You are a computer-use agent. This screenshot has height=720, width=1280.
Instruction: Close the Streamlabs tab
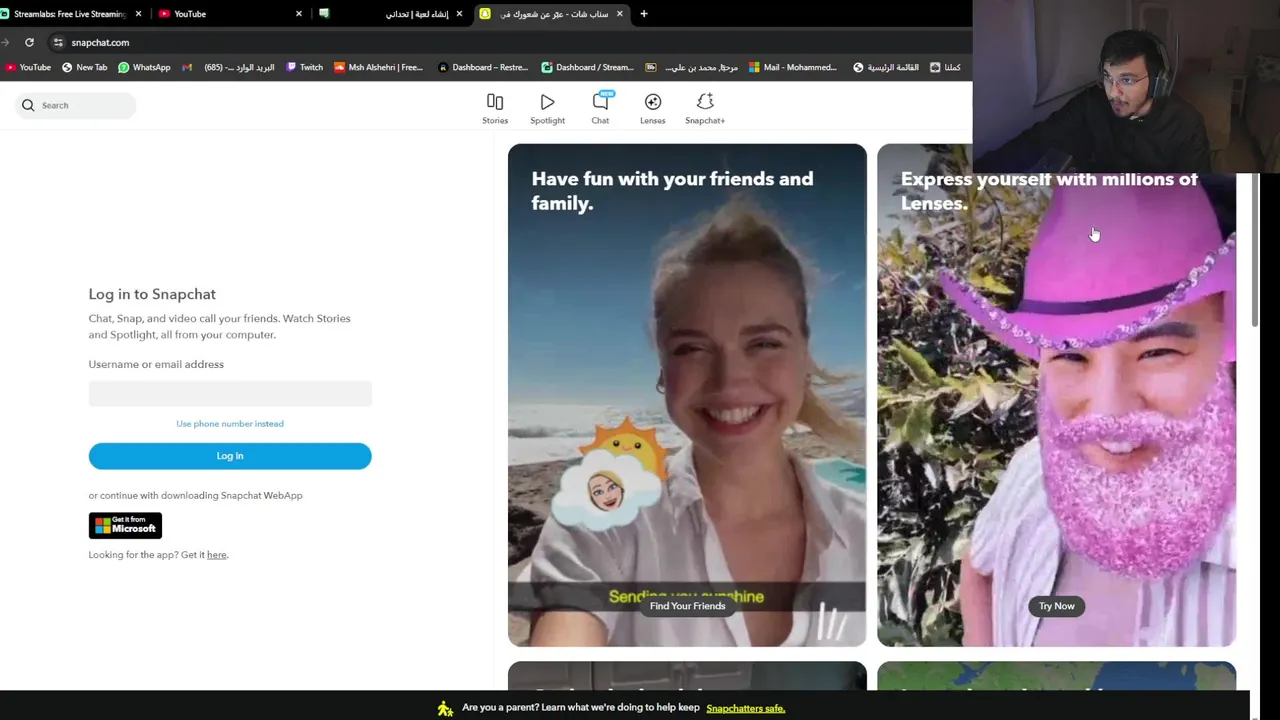pos(138,14)
